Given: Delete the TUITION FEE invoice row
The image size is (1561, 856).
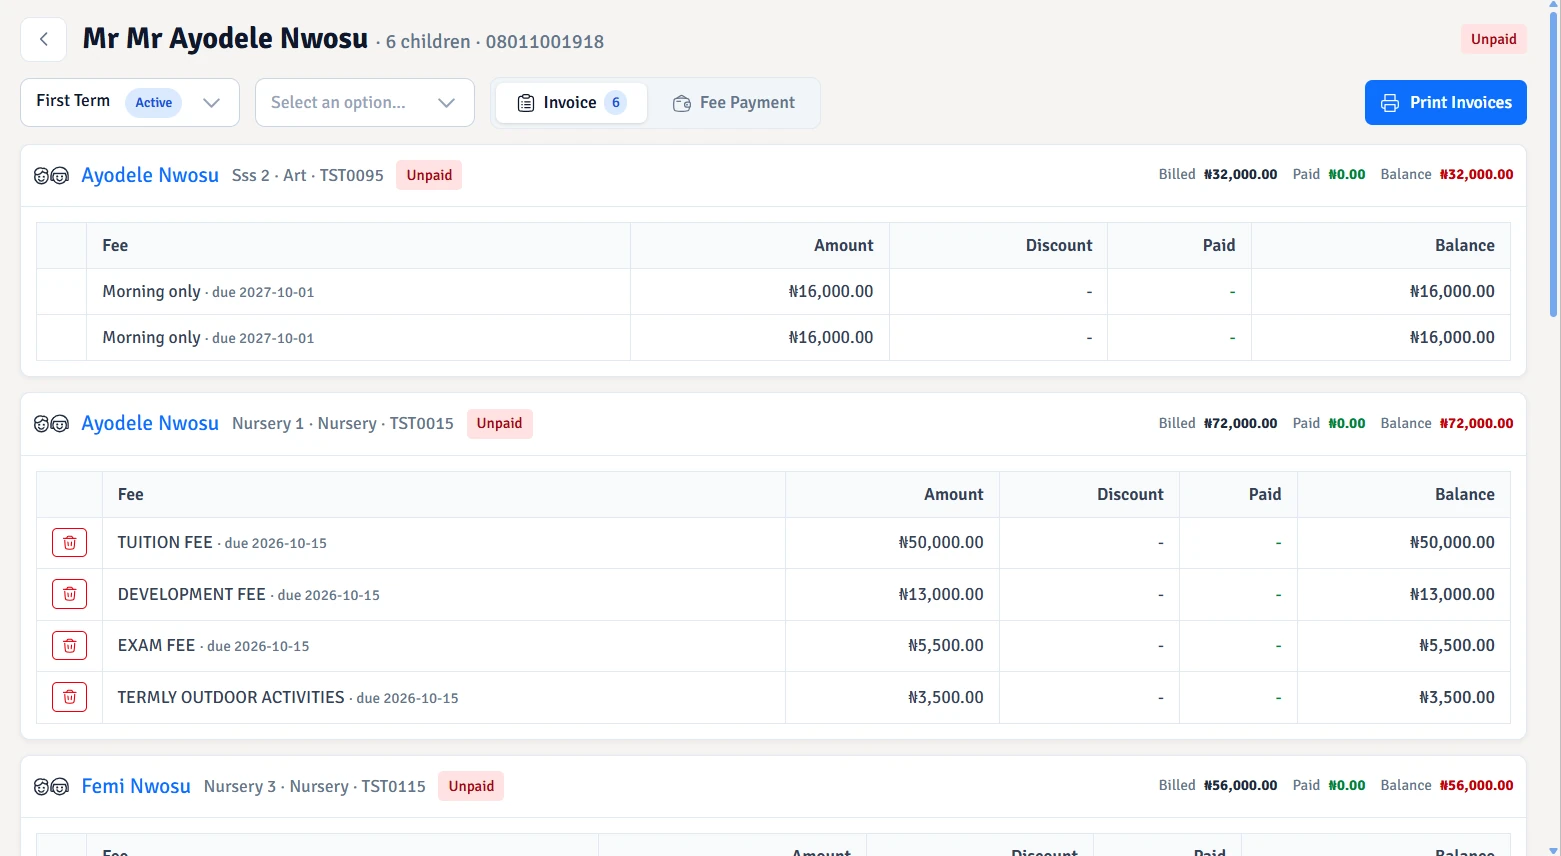Looking at the screenshot, I should coord(70,543).
